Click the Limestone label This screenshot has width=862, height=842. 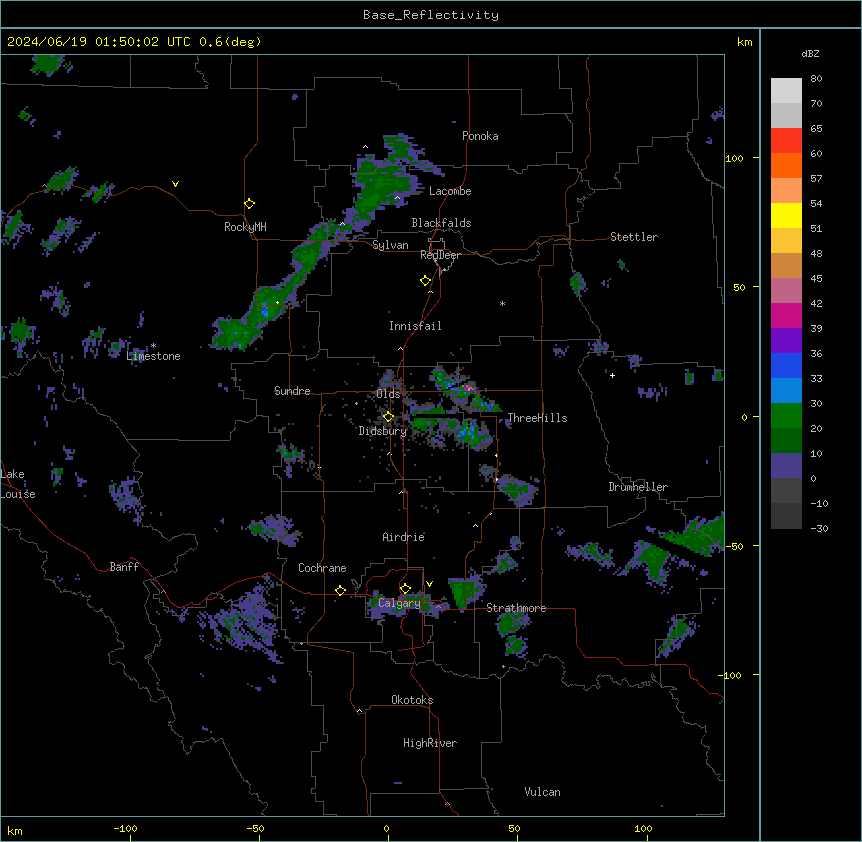[153, 356]
